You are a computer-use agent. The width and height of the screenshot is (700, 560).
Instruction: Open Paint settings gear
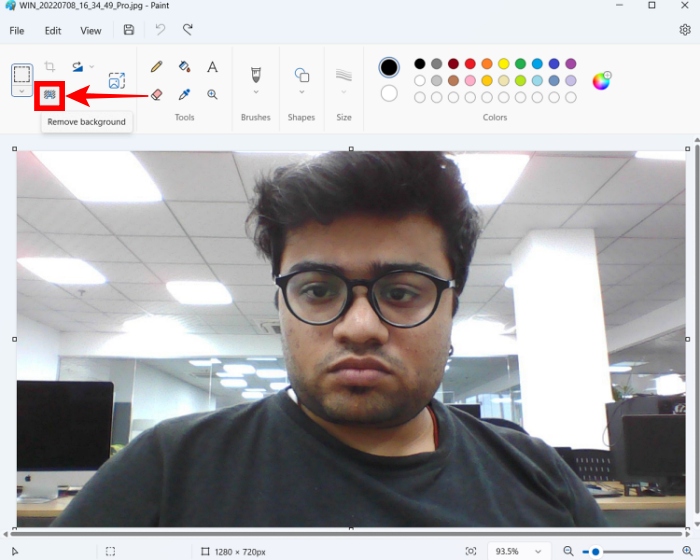(685, 30)
